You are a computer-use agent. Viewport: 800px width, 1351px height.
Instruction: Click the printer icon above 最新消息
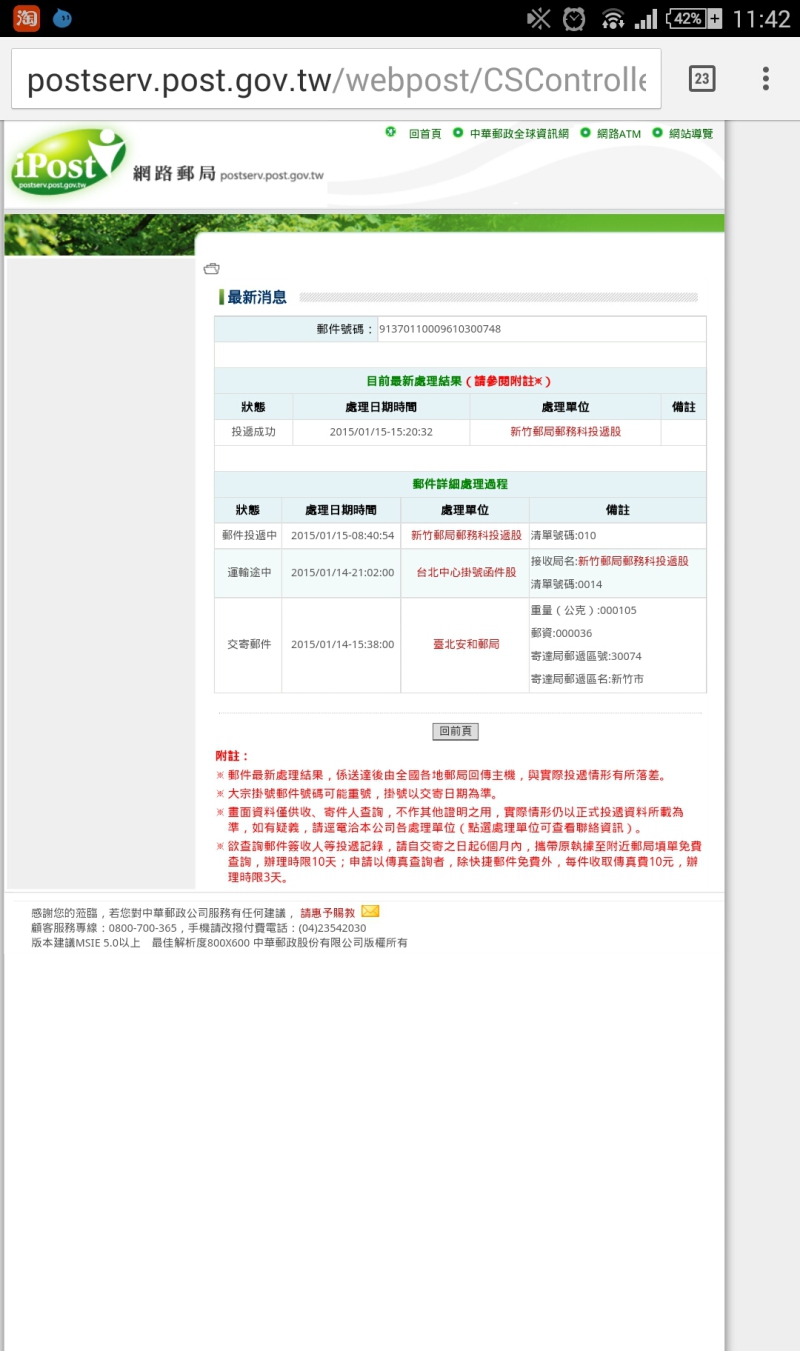coord(211,268)
